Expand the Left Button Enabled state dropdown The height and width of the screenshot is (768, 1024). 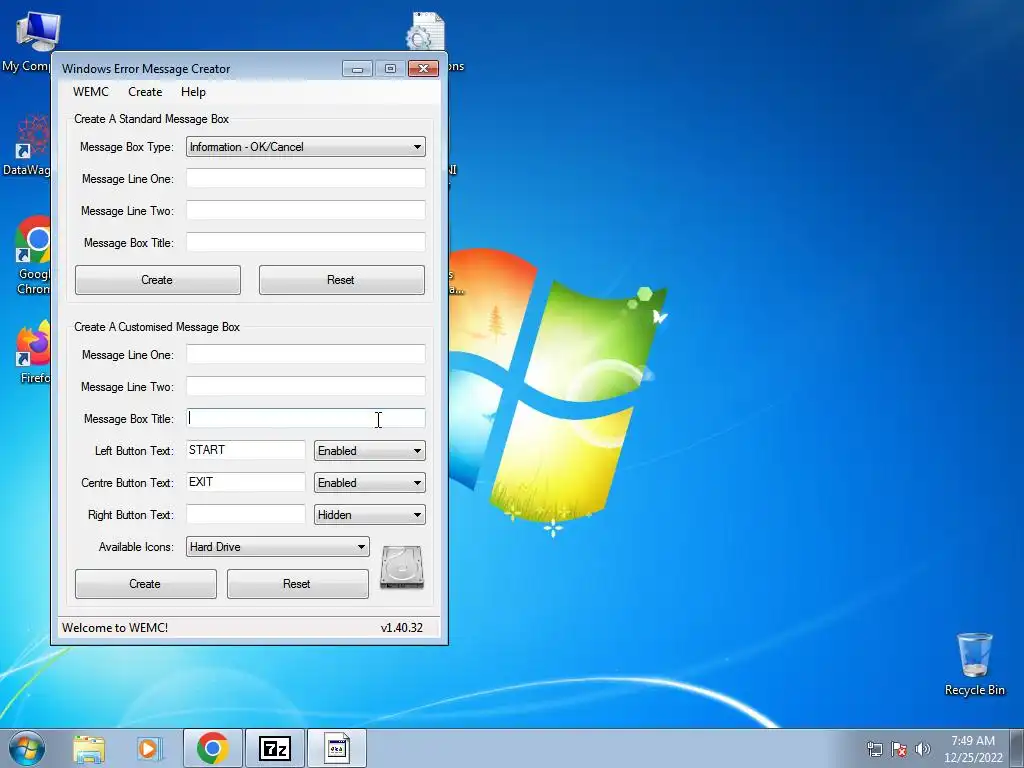tap(370, 451)
